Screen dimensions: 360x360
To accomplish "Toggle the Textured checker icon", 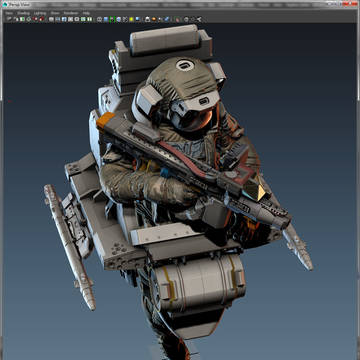I will pos(125,19).
